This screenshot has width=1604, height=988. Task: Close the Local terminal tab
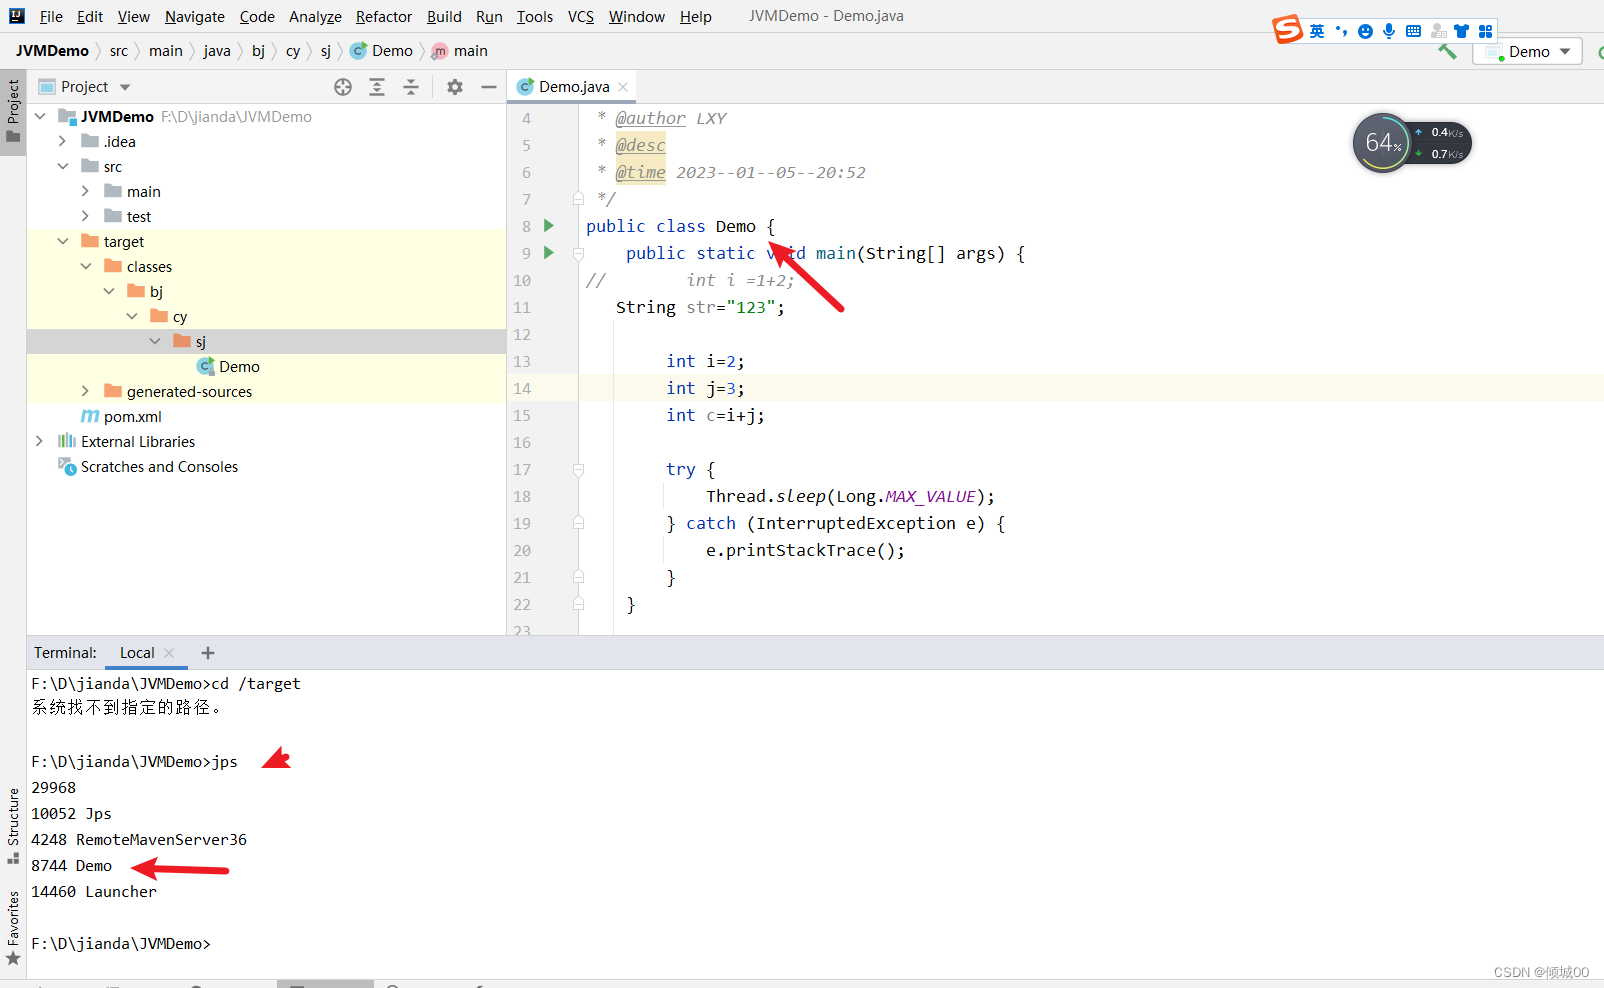click(169, 653)
